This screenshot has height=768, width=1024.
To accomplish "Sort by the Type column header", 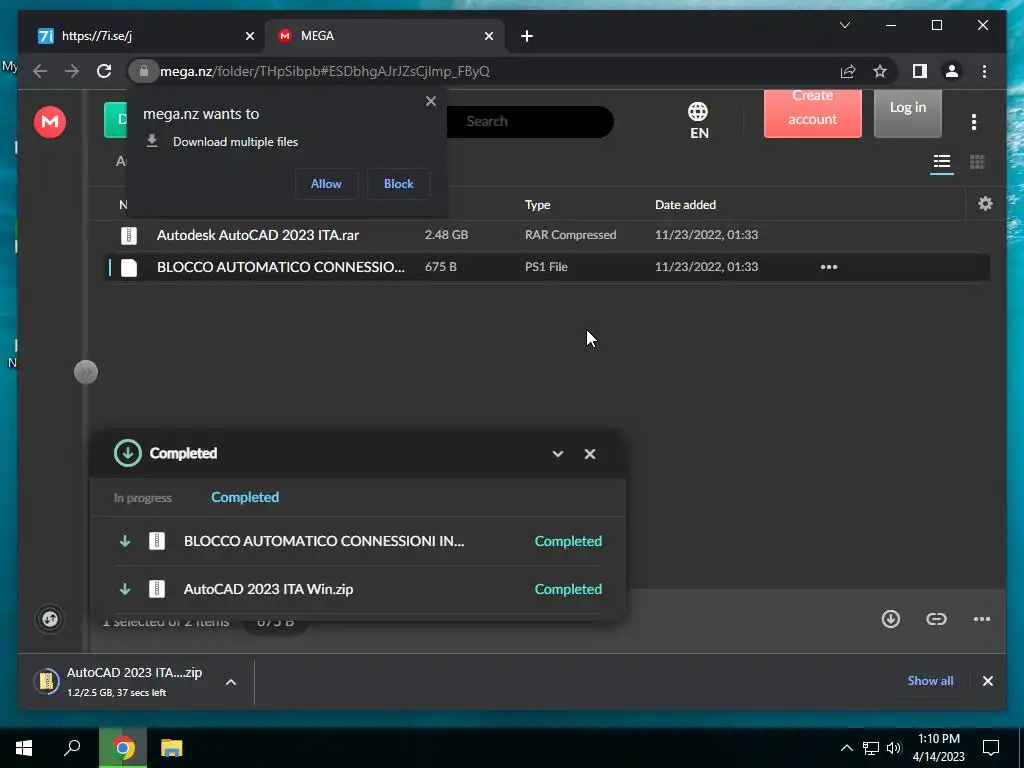I will click(x=537, y=204).
